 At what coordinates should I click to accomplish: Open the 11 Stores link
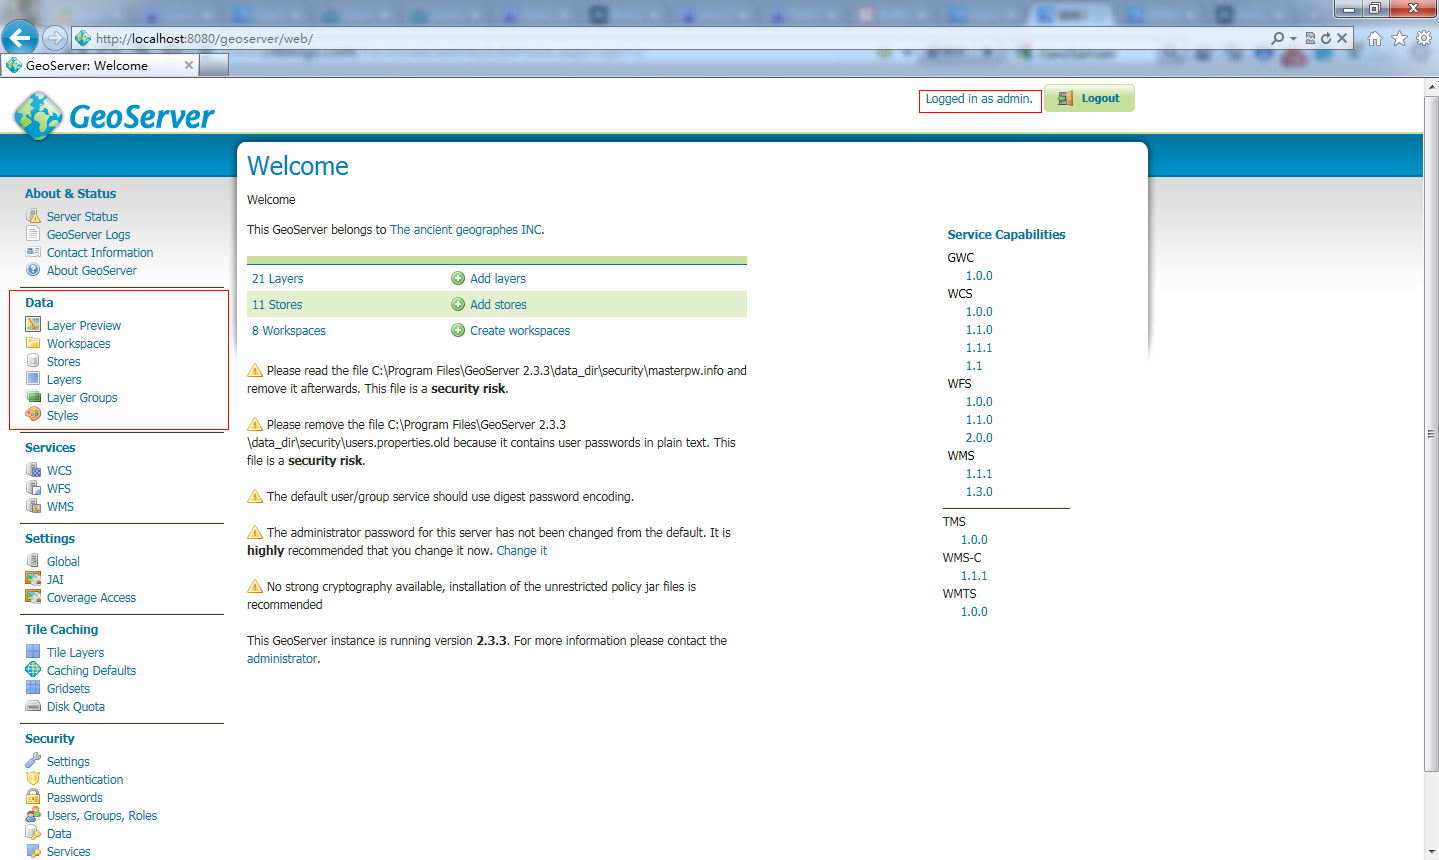click(x=277, y=305)
